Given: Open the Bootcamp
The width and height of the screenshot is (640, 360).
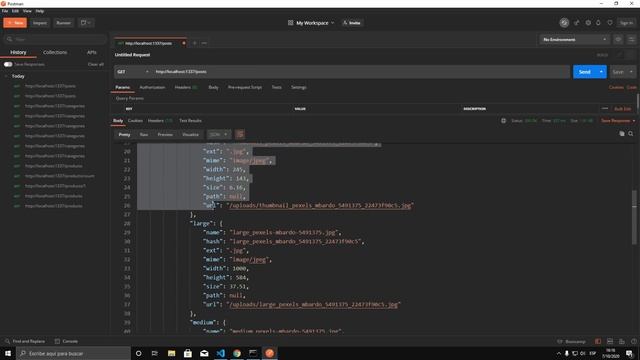Looking at the screenshot, I should tap(571, 341).
